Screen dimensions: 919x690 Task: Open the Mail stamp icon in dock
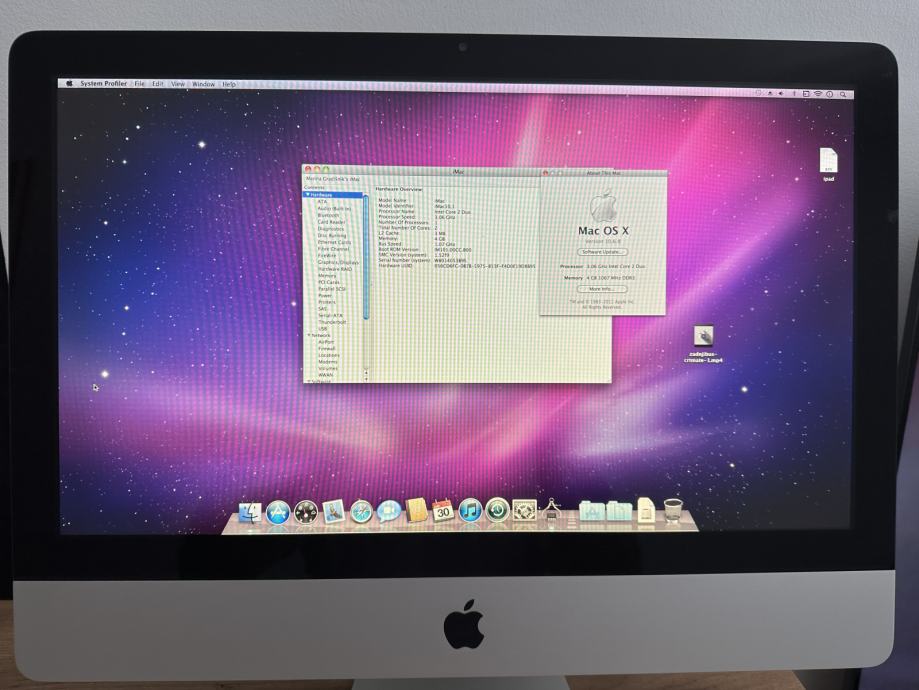click(x=333, y=512)
